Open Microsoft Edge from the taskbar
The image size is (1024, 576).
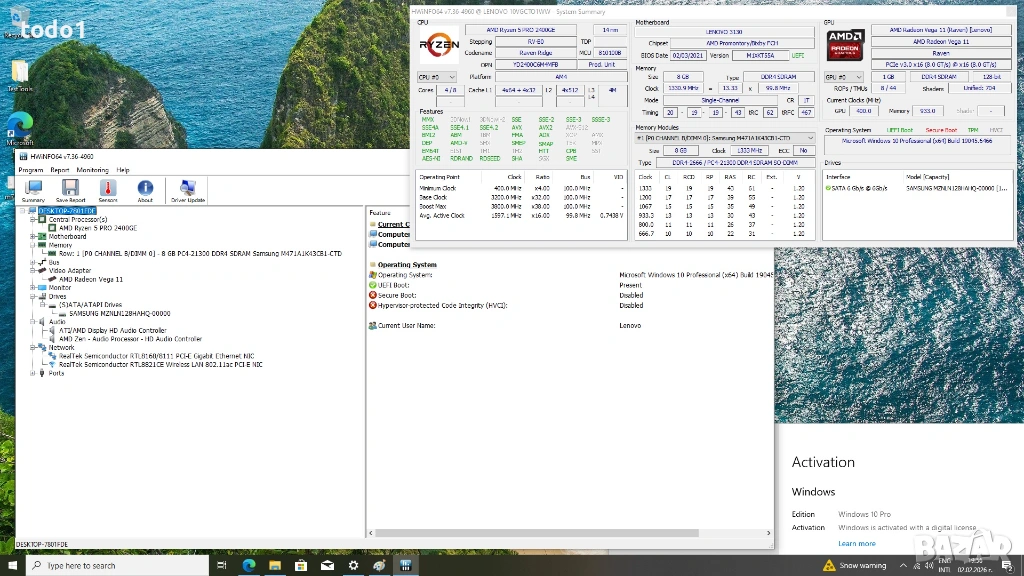249,566
